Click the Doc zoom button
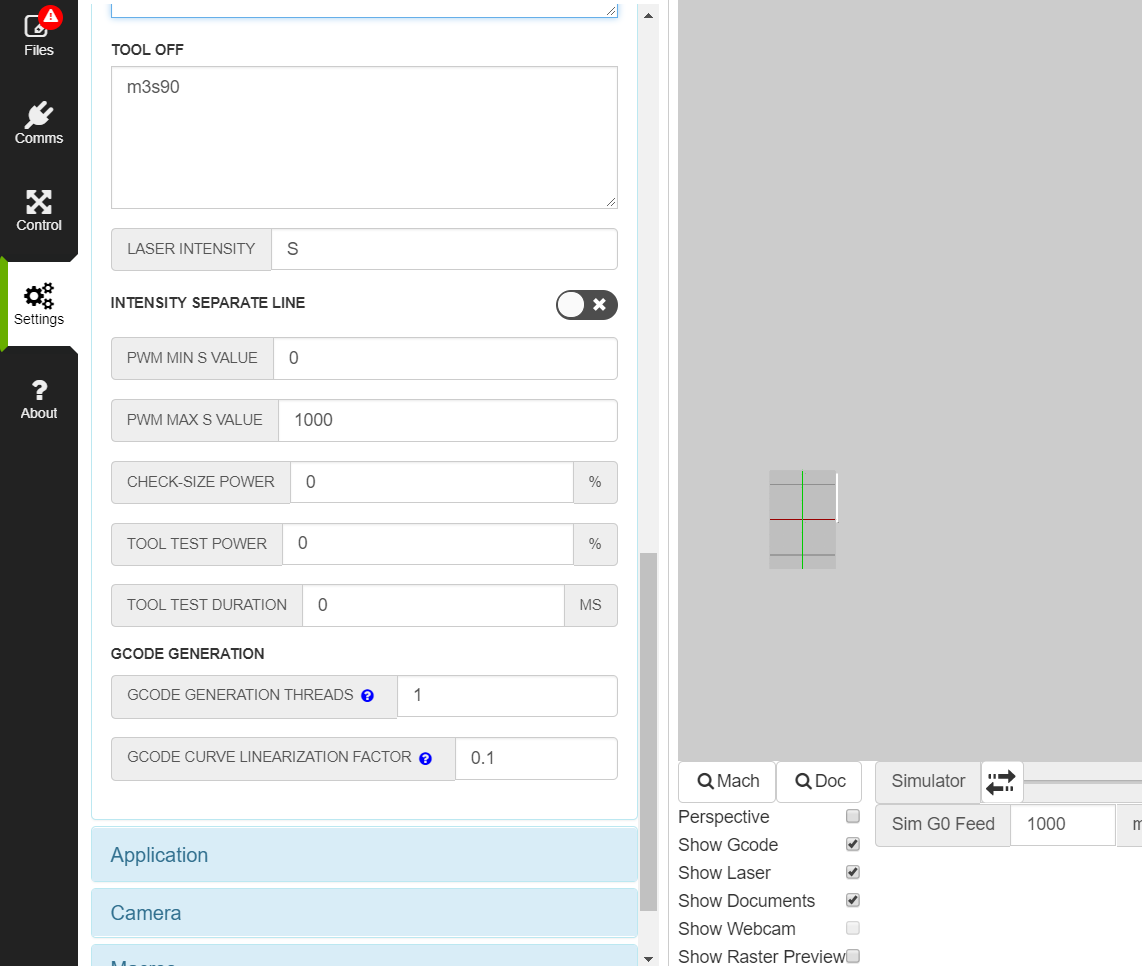 coord(820,782)
